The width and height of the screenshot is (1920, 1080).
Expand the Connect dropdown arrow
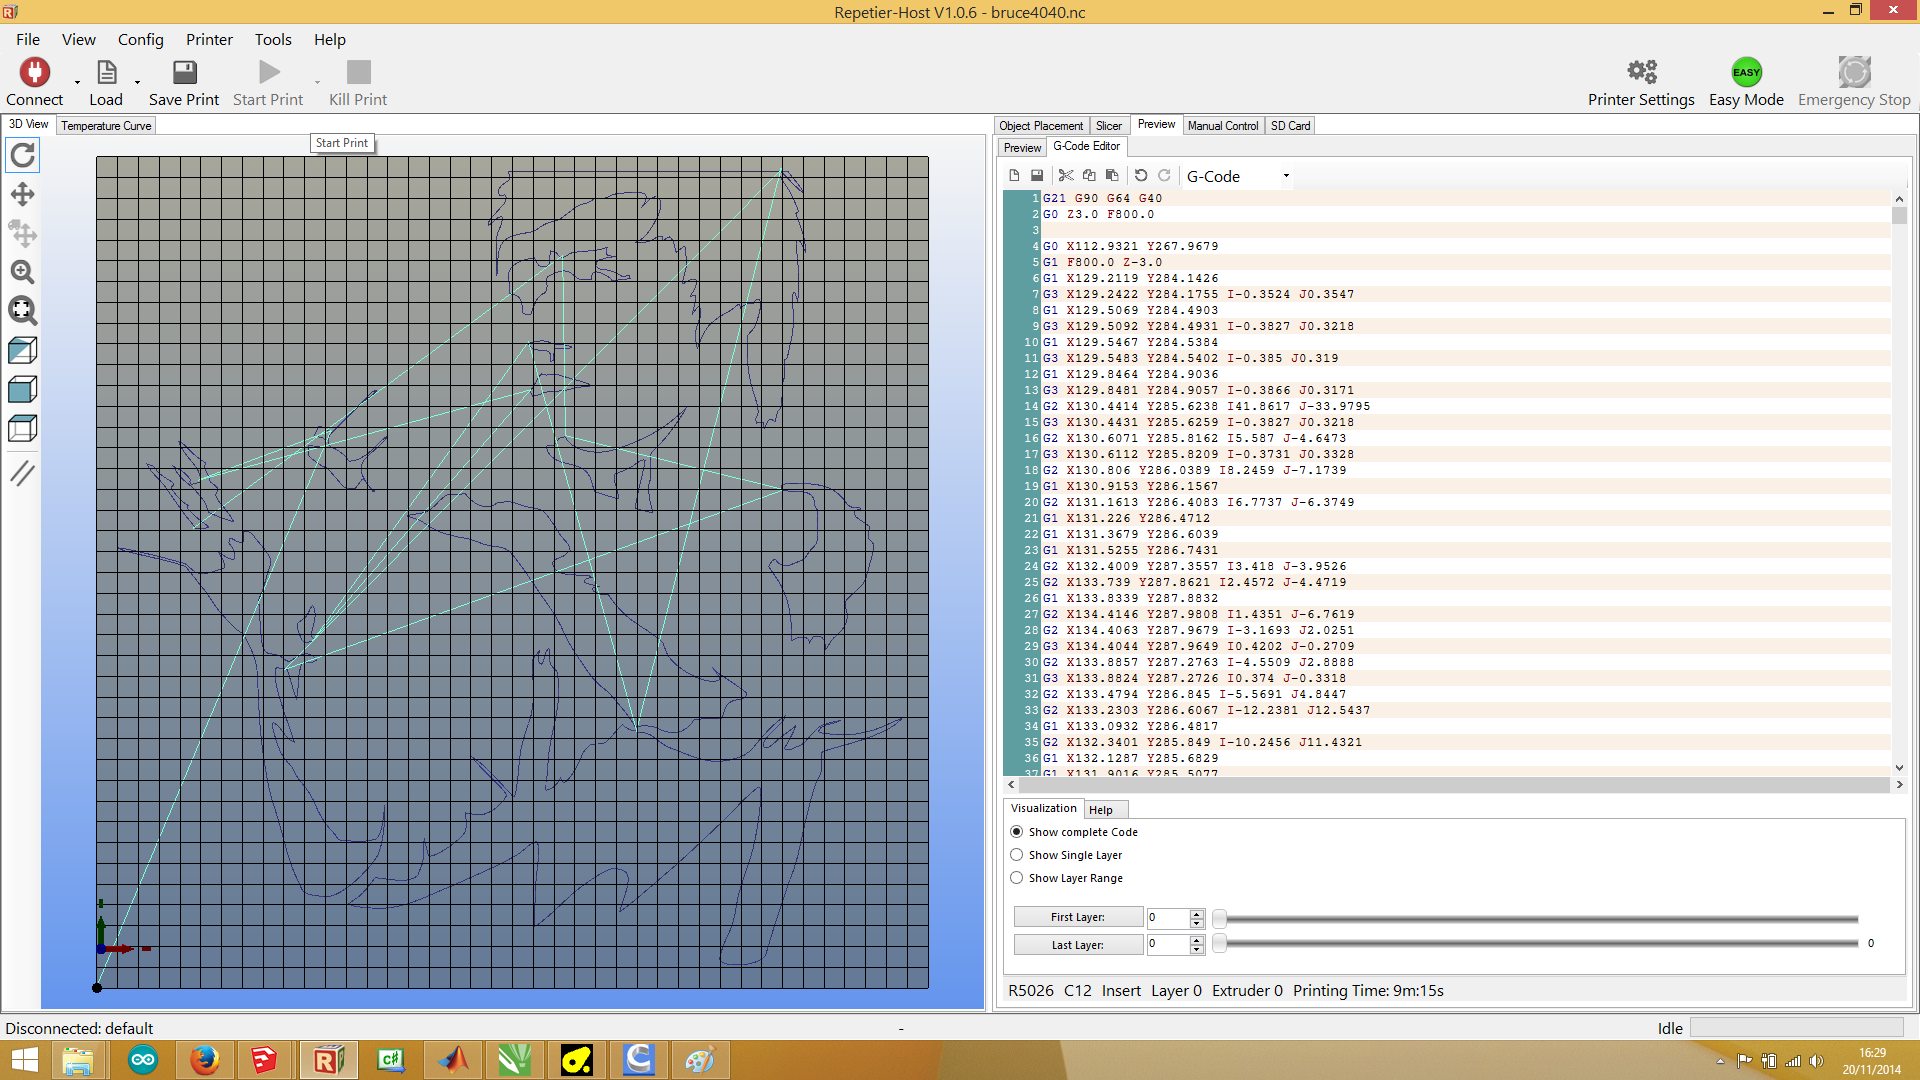coord(77,82)
